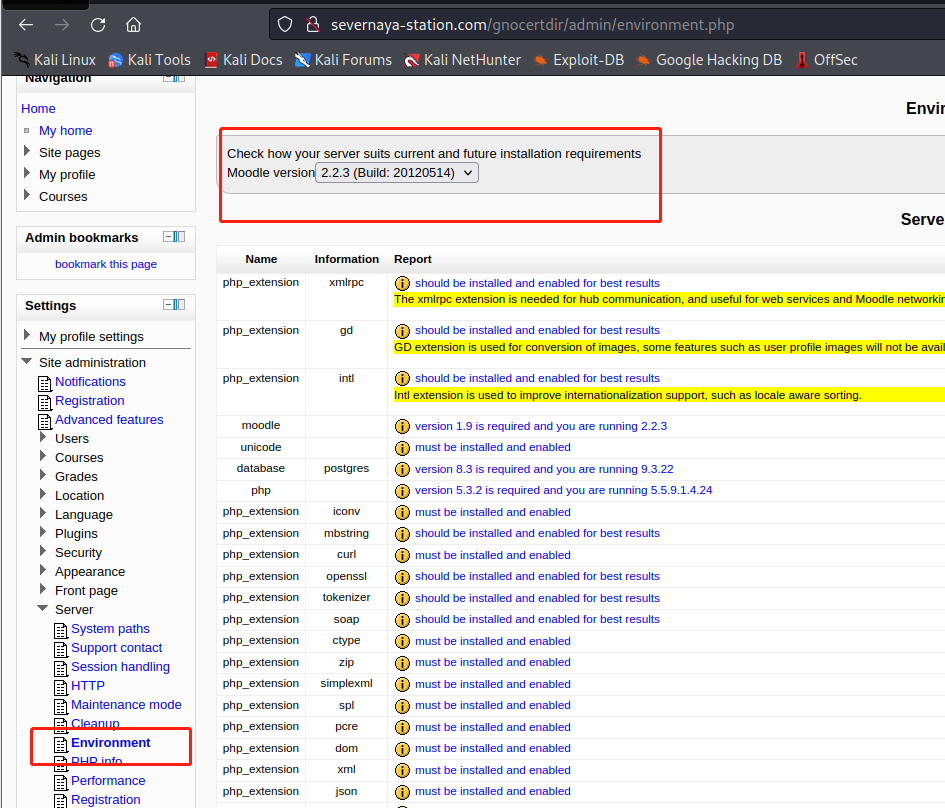Collapse the Admin bookmarks block with hide icon
Viewport: 945px width, 808px height.
click(168, 237)
